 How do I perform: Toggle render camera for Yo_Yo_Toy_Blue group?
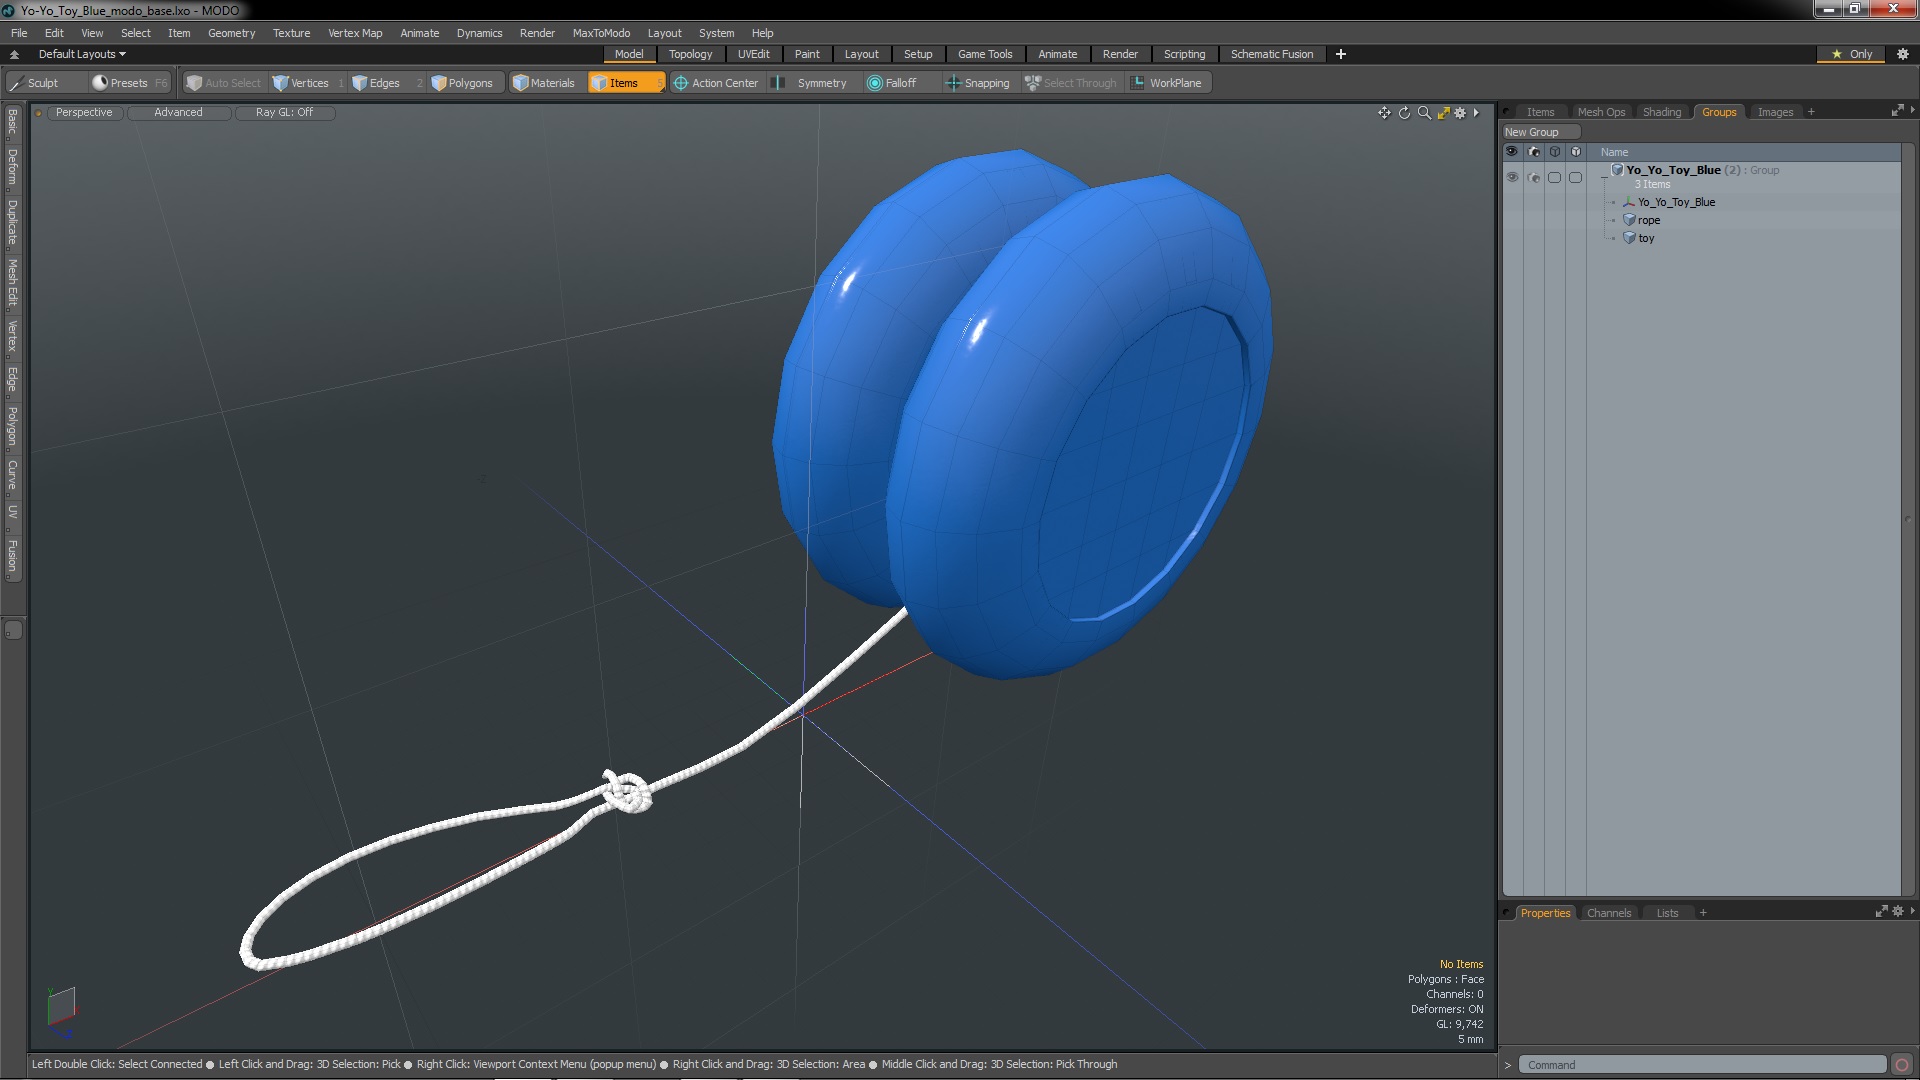coord(1534,177)
